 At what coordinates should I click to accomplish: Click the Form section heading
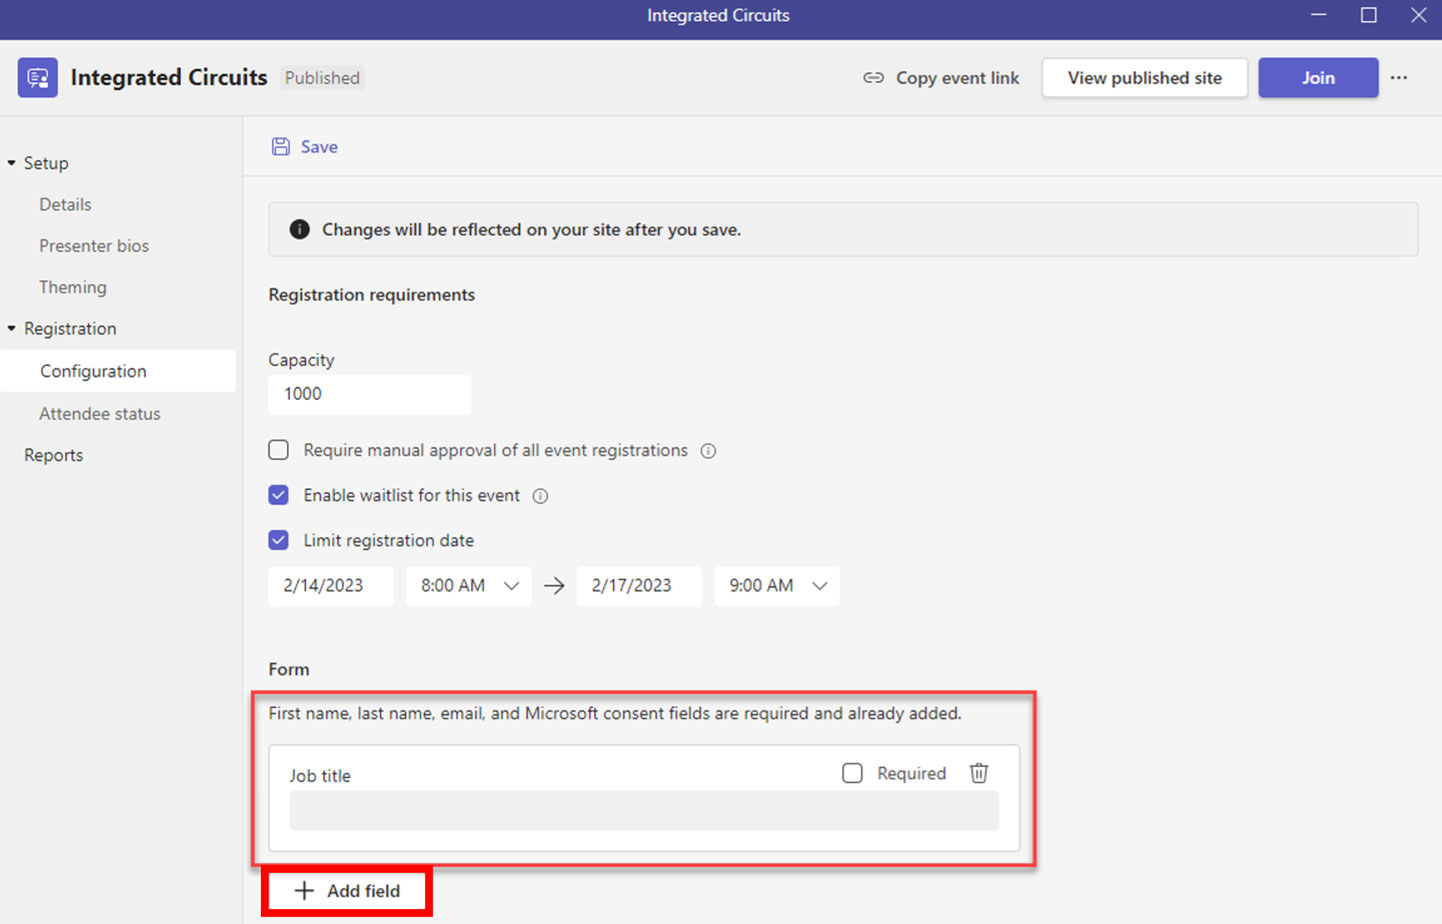(289, 669)
